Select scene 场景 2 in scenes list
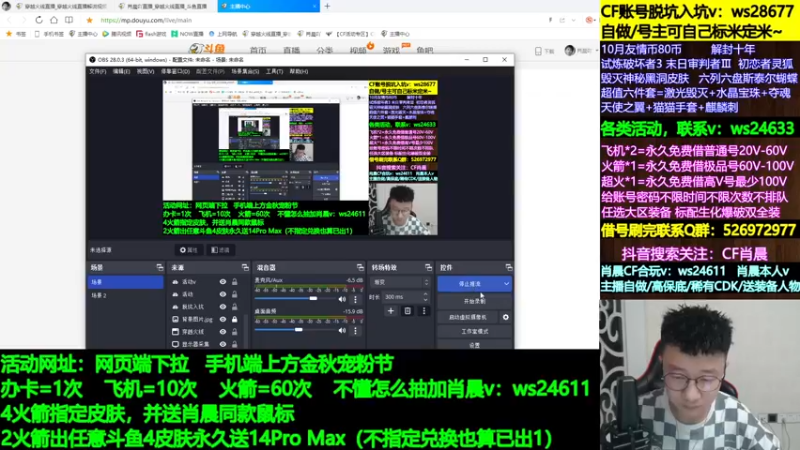 point(126,295)
